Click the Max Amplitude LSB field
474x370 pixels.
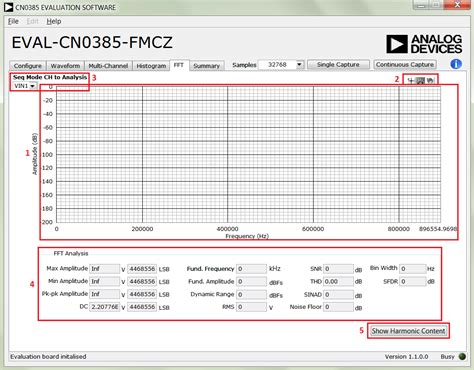click(142, 269)
